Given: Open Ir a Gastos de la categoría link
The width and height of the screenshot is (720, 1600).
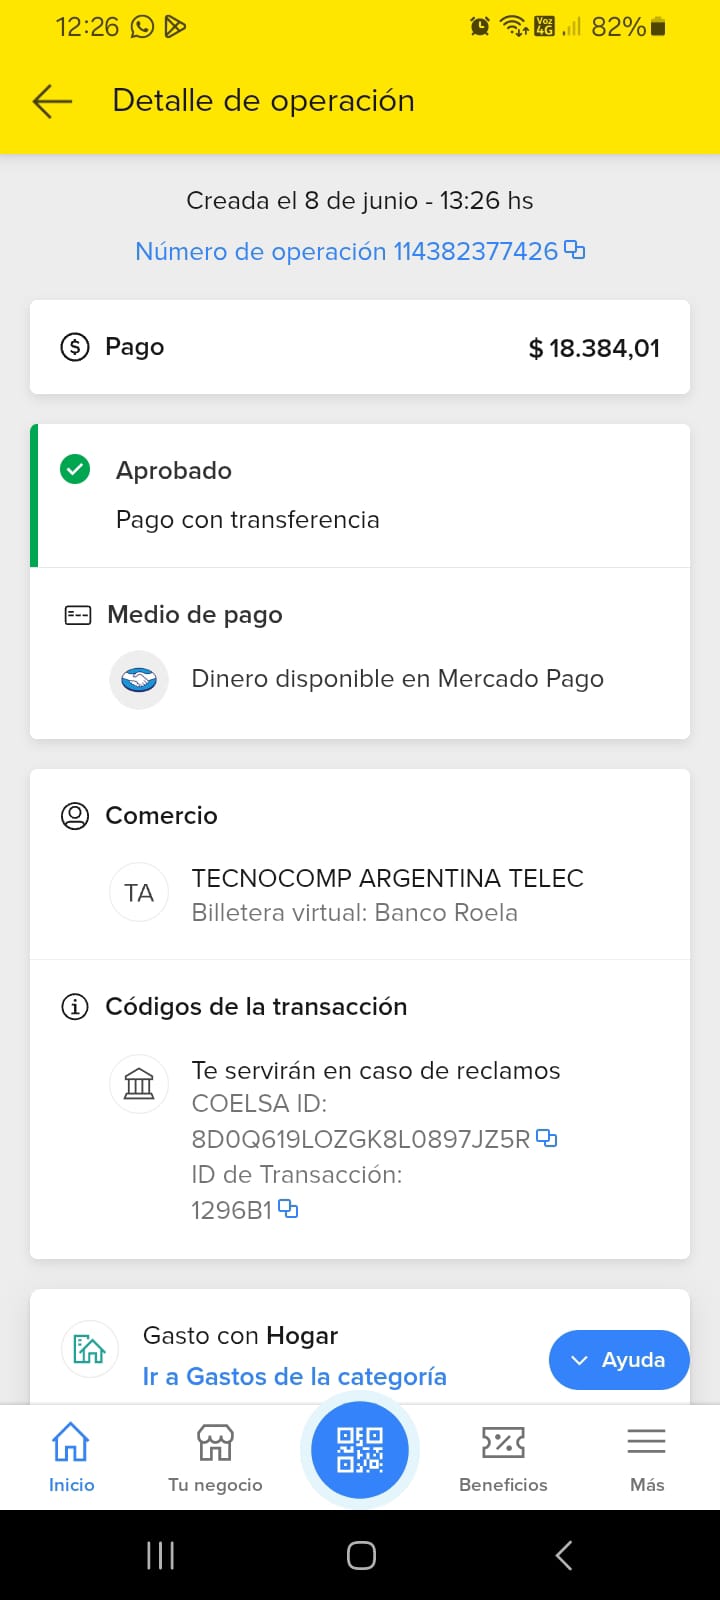Looking at the screenshot, I should tap(294, 1377).
